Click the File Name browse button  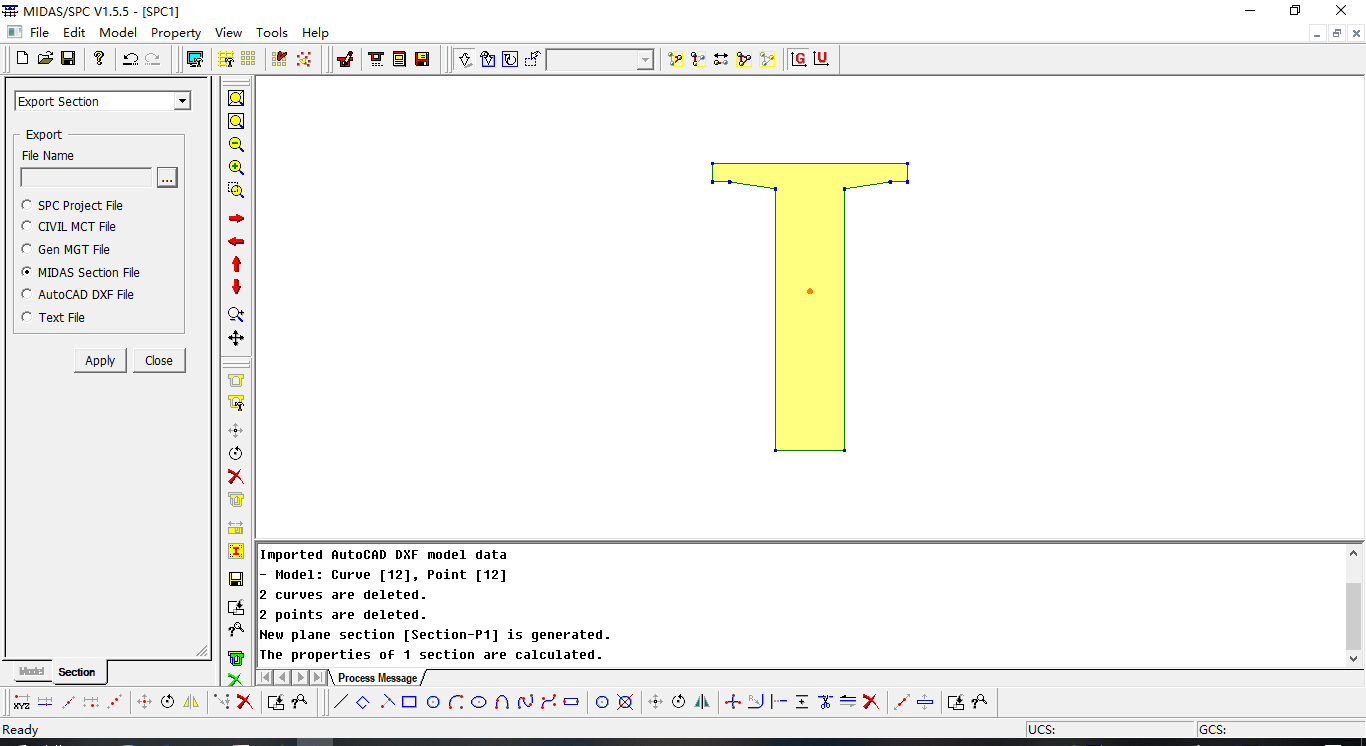click(x=167, y=178)
